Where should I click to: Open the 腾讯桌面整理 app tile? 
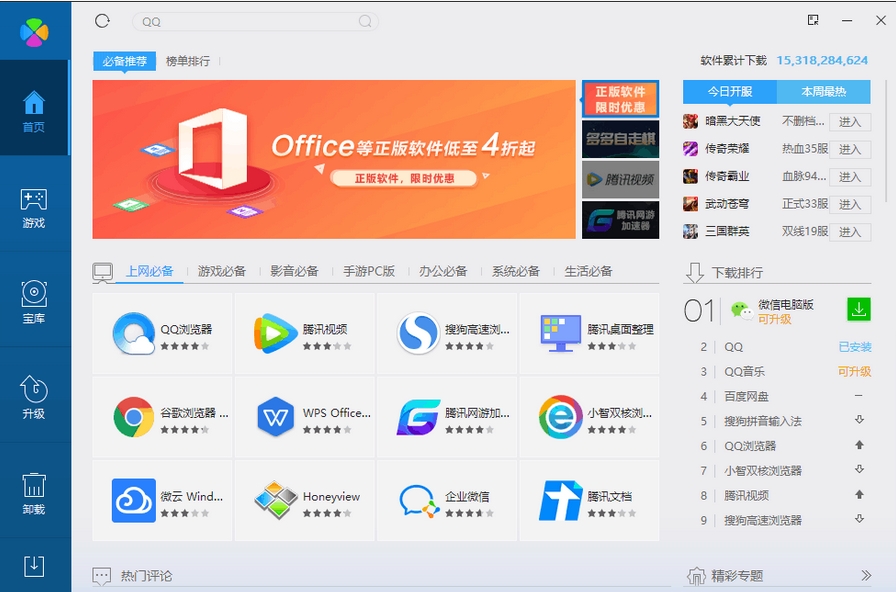click(x=589, y=334)
